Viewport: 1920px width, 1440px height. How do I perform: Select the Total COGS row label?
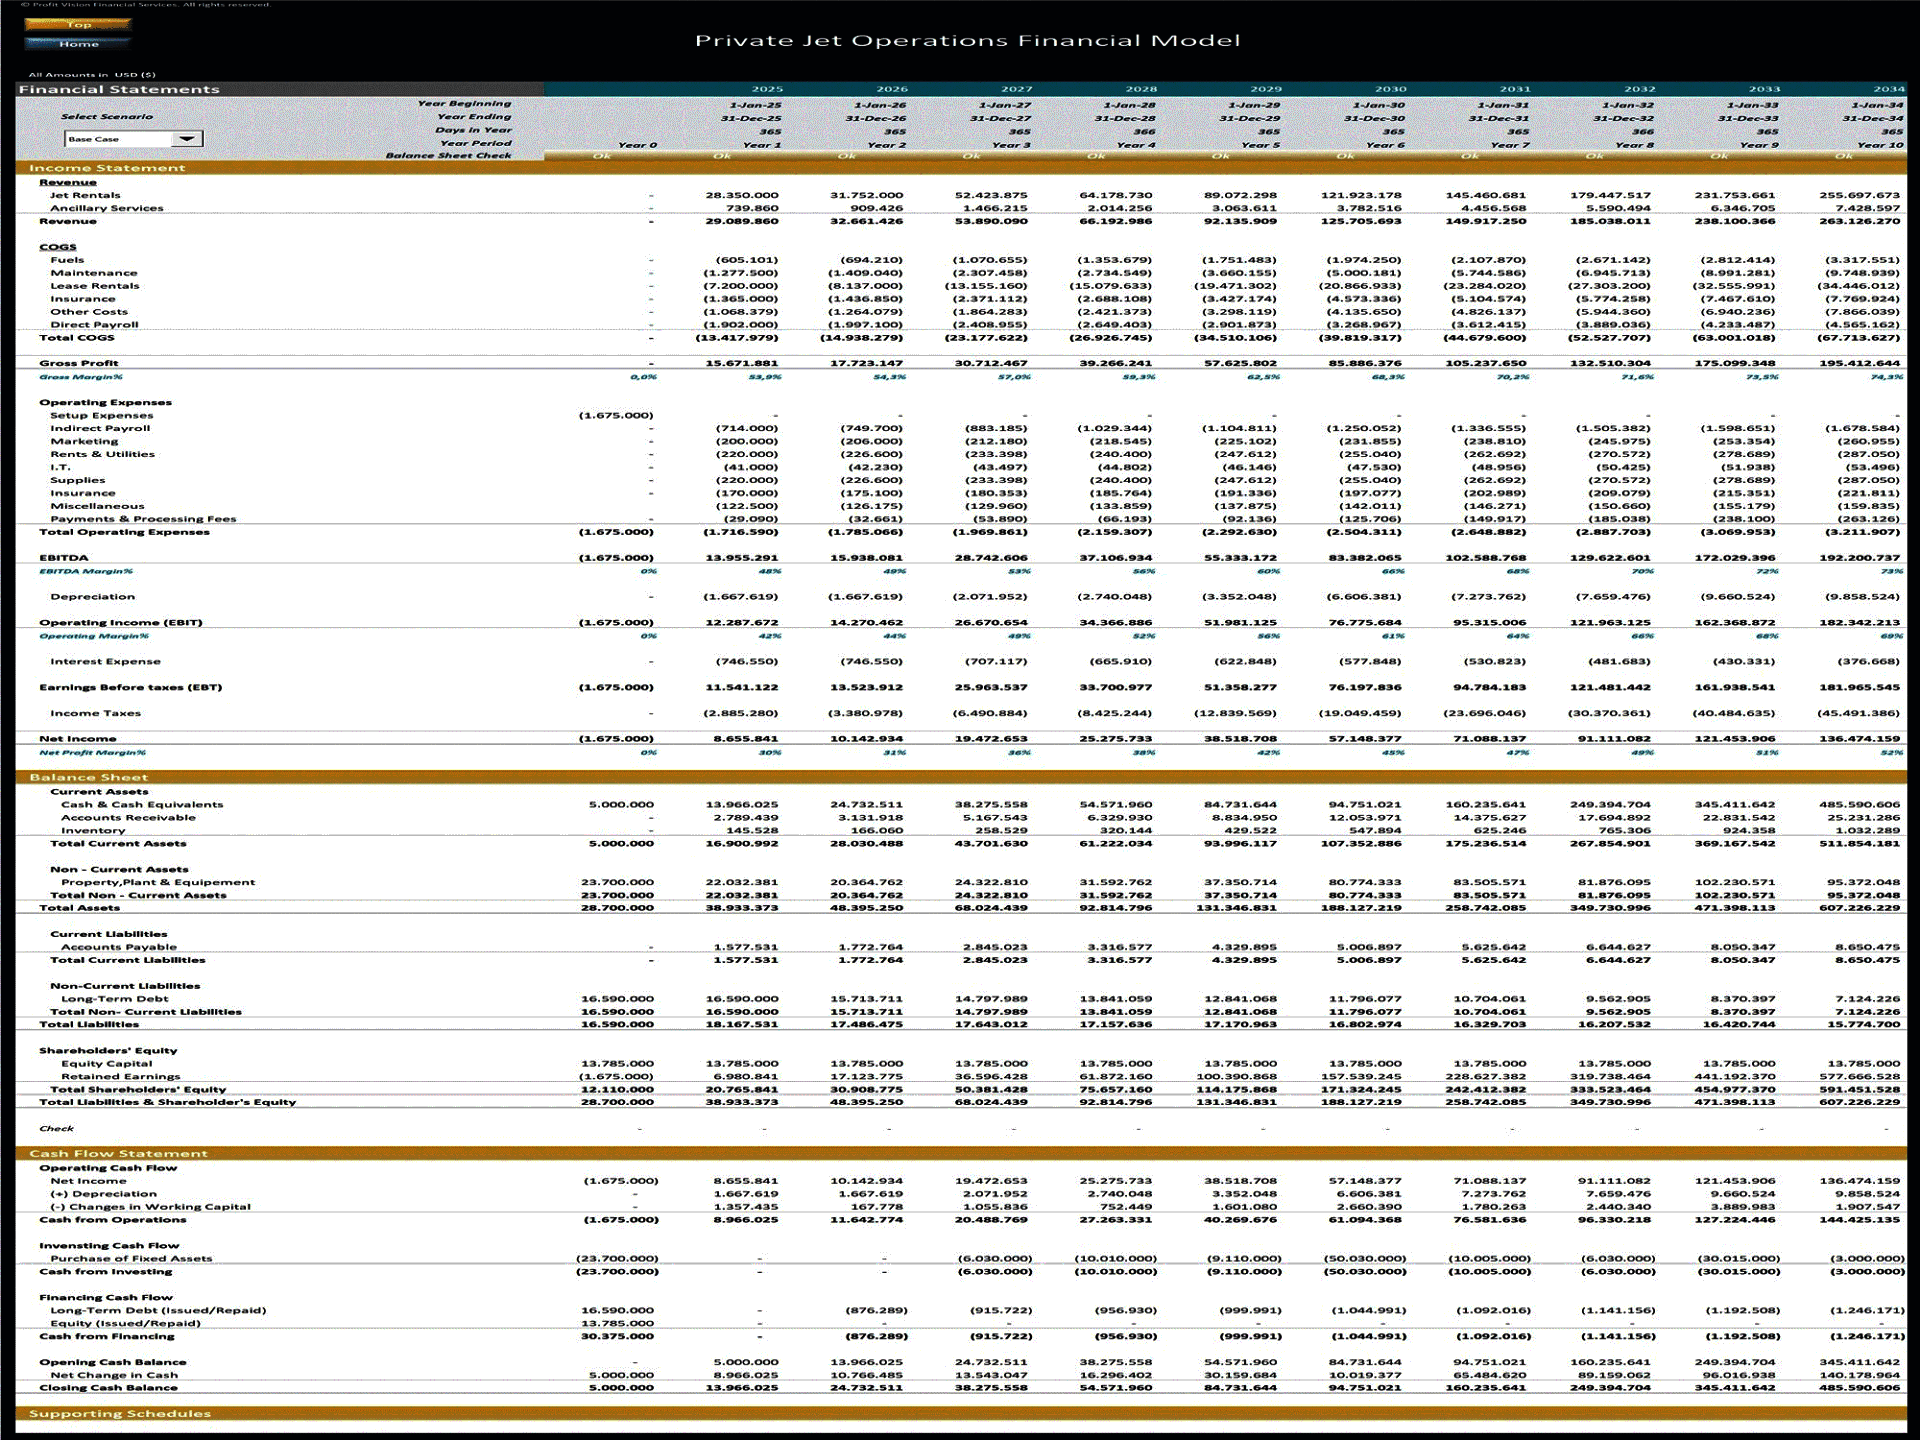pos(77,338)
